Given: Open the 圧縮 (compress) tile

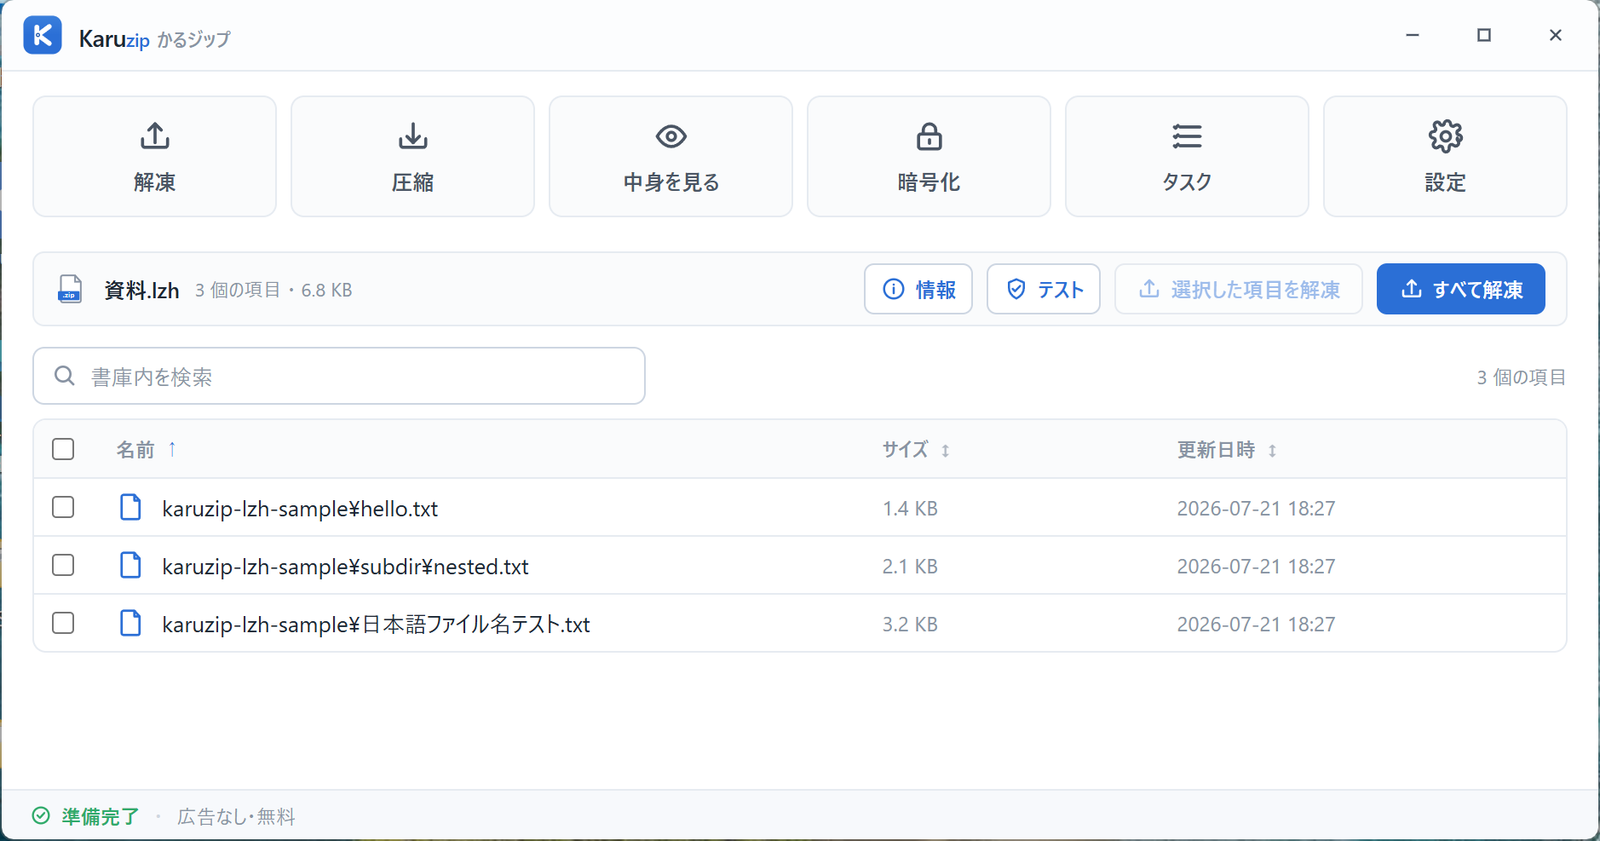Looking at the screenshot, I should (x=413, y=156).
